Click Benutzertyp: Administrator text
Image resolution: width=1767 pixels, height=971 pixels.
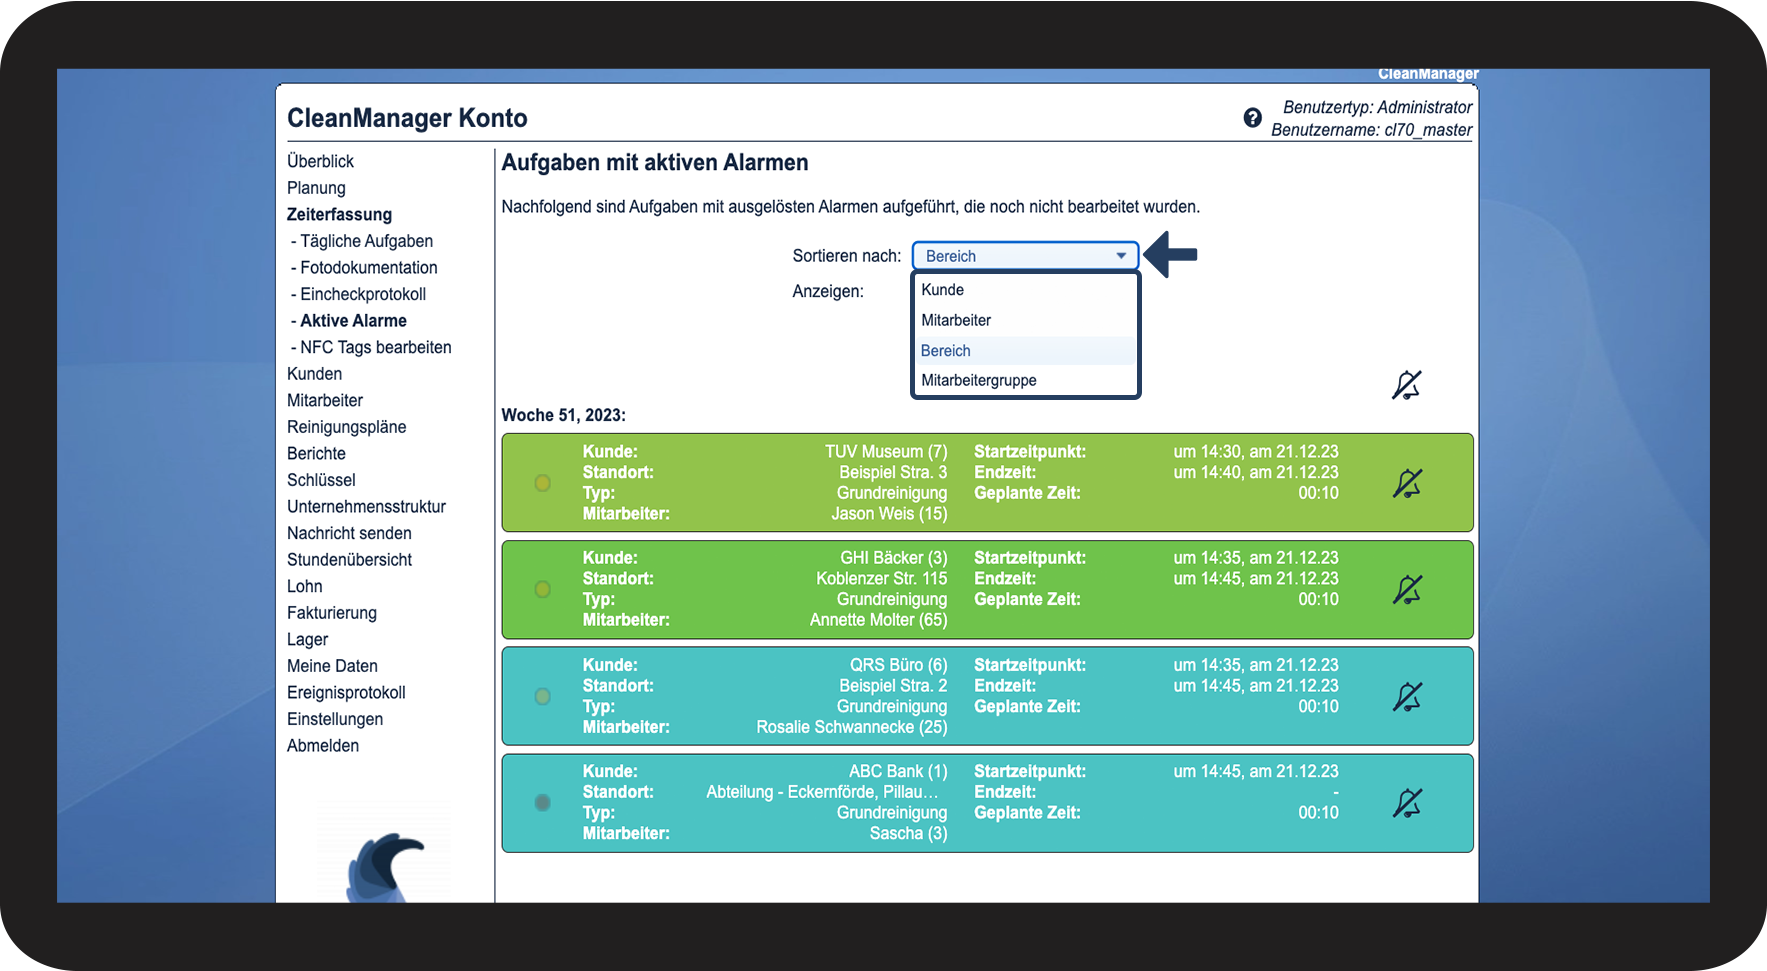tap(1378, 107)
